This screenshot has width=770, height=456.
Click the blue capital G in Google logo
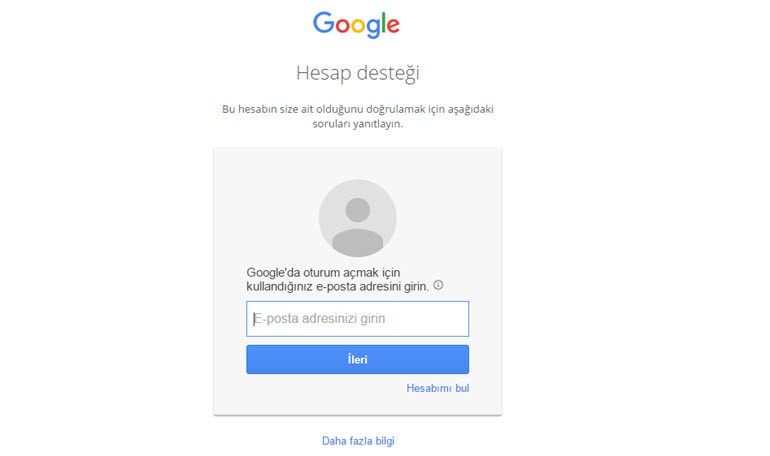tap(324, 23)
